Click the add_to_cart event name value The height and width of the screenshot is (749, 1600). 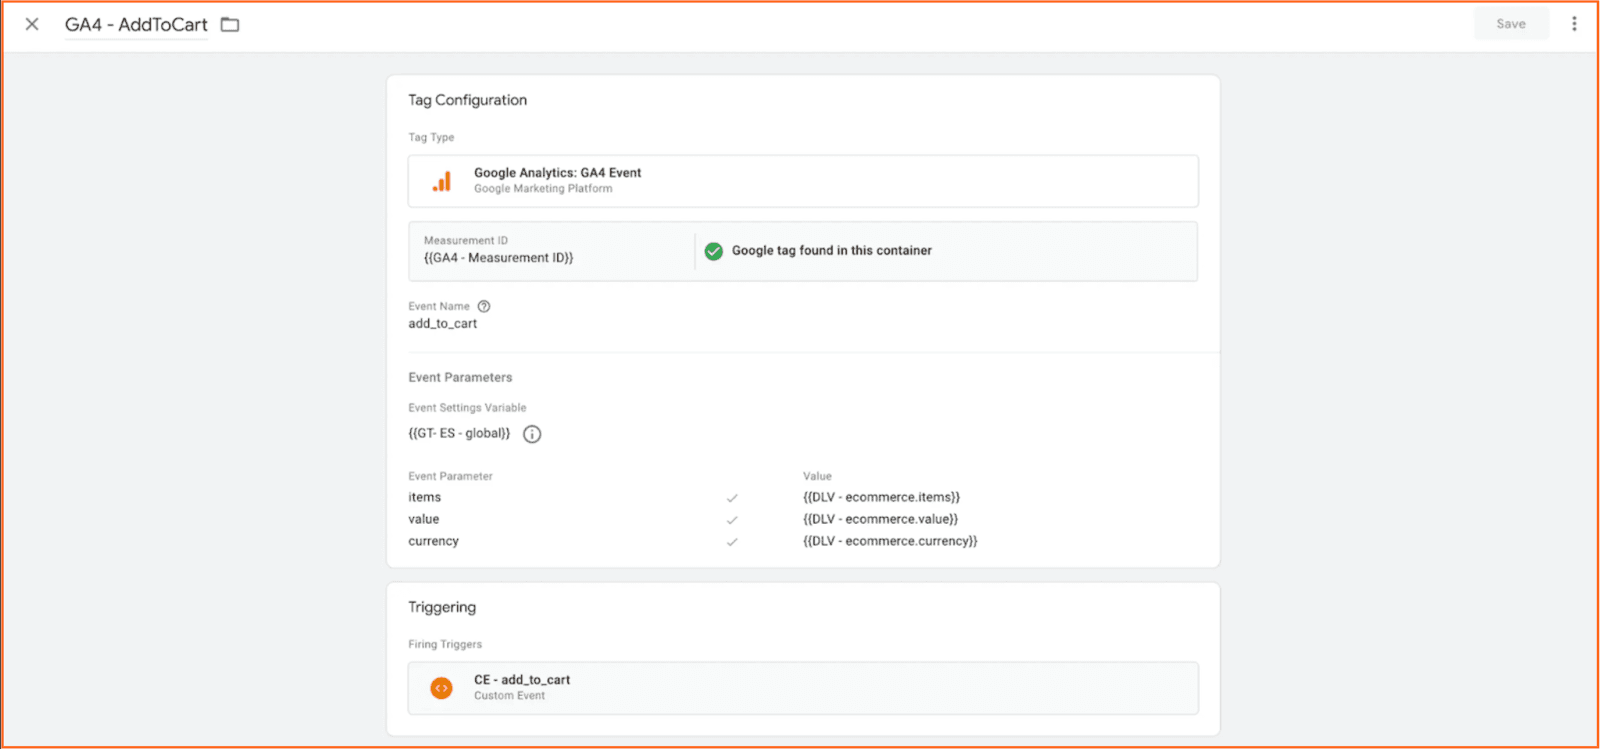pyautogui.click(x=442, y=324)
